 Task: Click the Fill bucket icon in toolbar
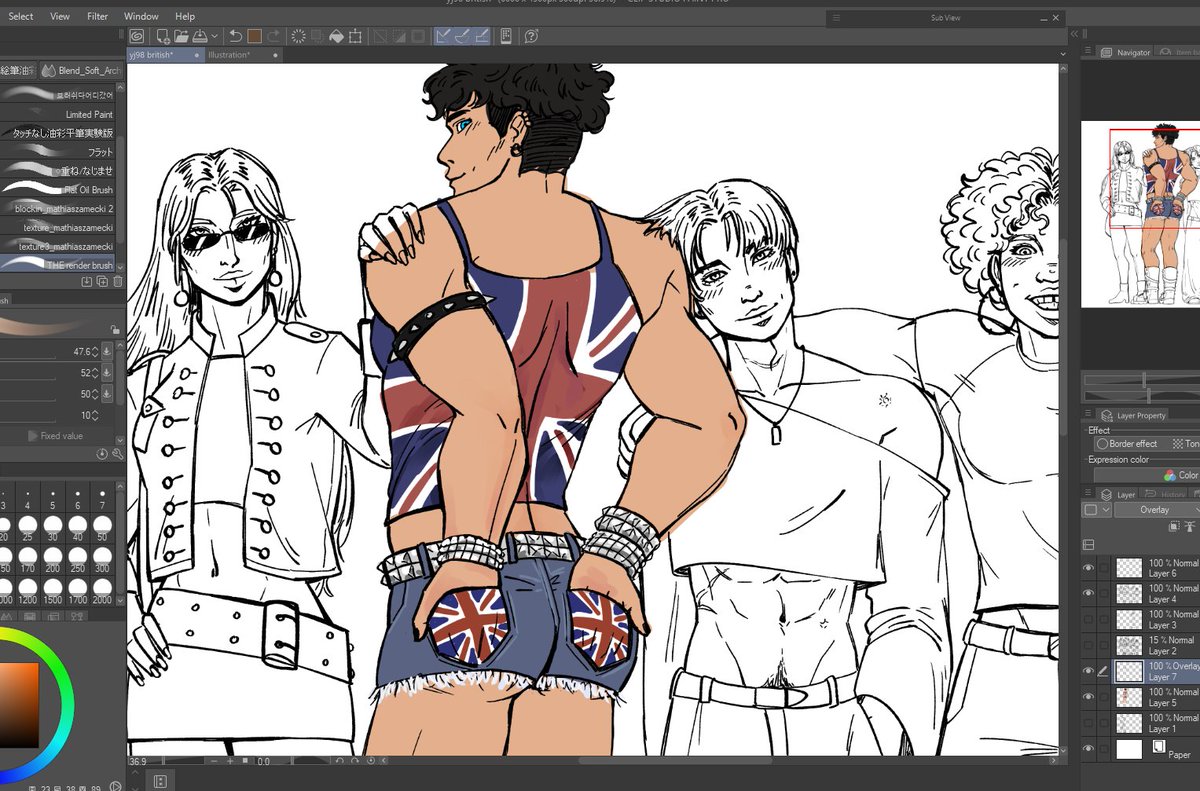click(x=337, y=36)
